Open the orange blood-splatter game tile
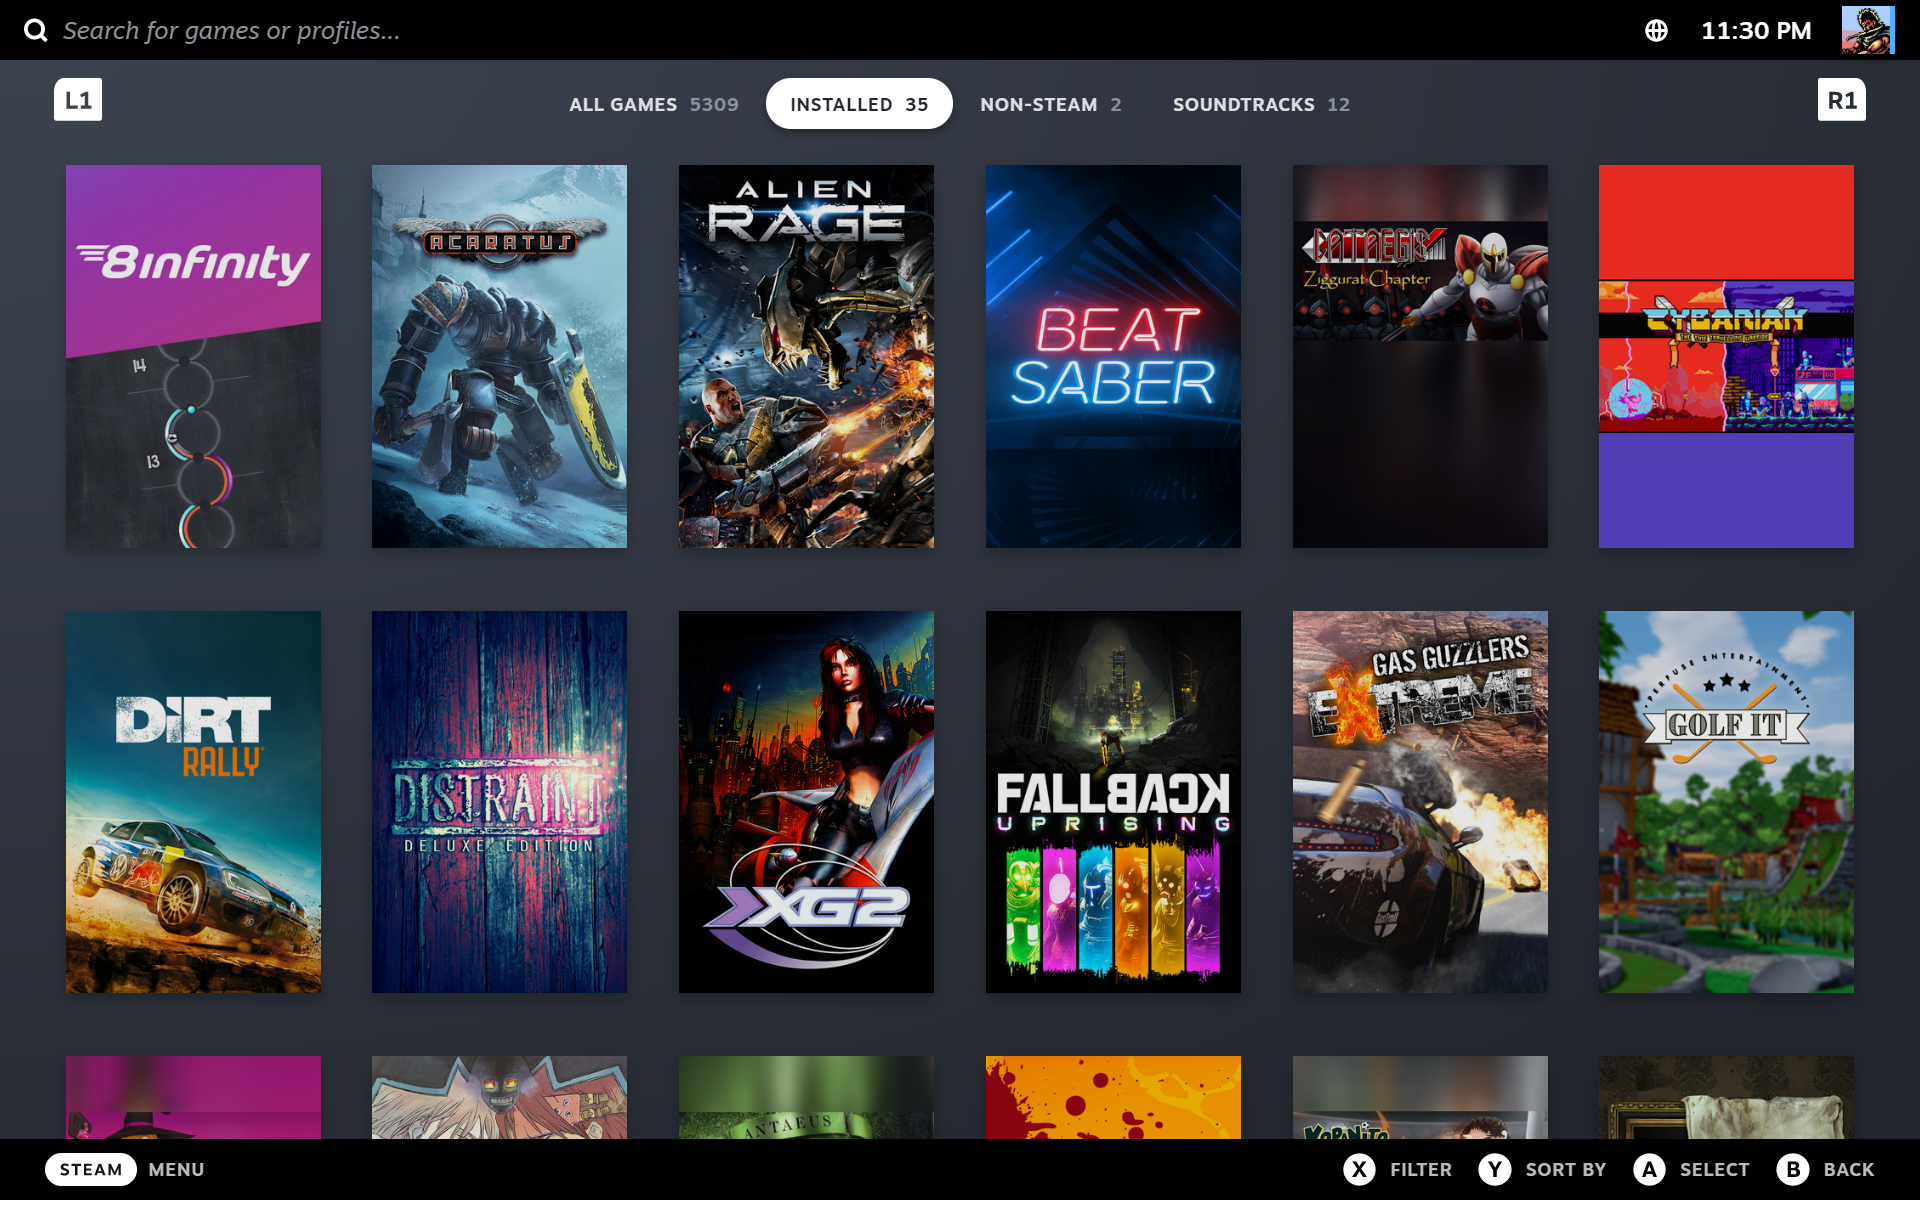Image resolution: width=1920 pixels, height=1221 pixels. pos(1113,1097)
